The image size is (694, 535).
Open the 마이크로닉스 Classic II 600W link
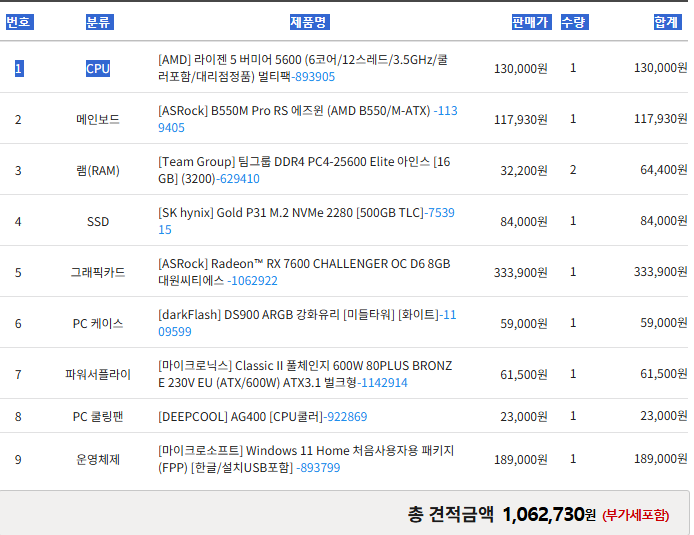pyautogui.click(x=305, y=374)
